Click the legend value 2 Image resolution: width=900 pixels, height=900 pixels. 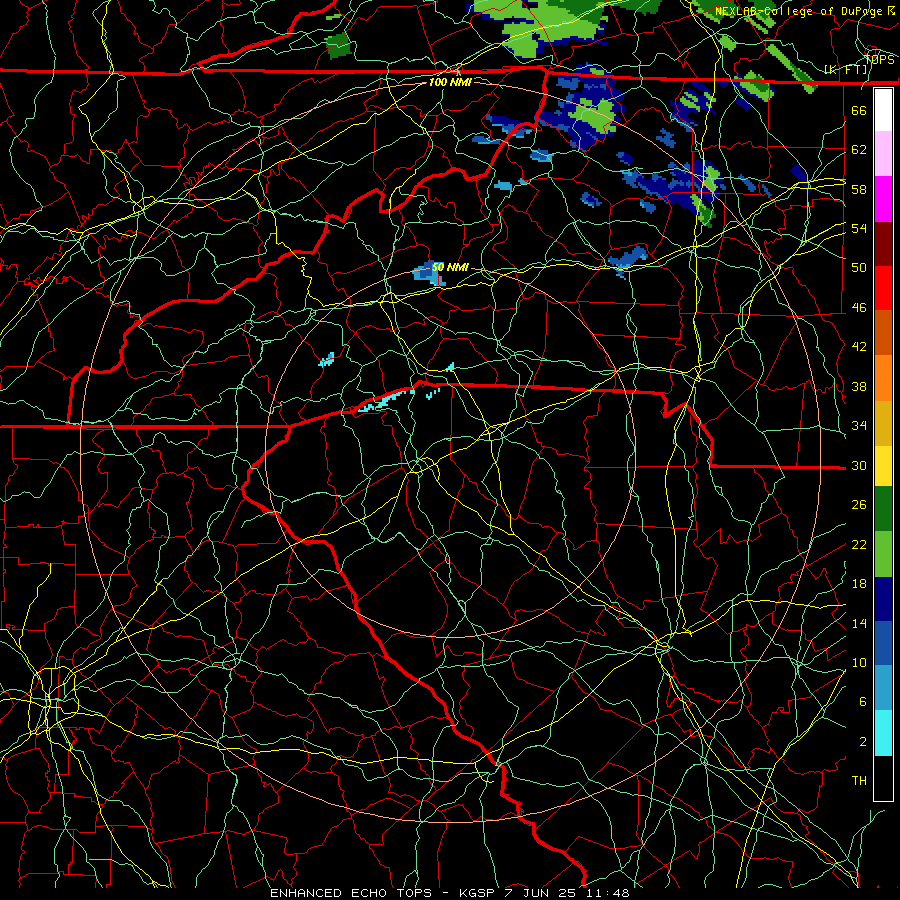[x=862, y=742]
